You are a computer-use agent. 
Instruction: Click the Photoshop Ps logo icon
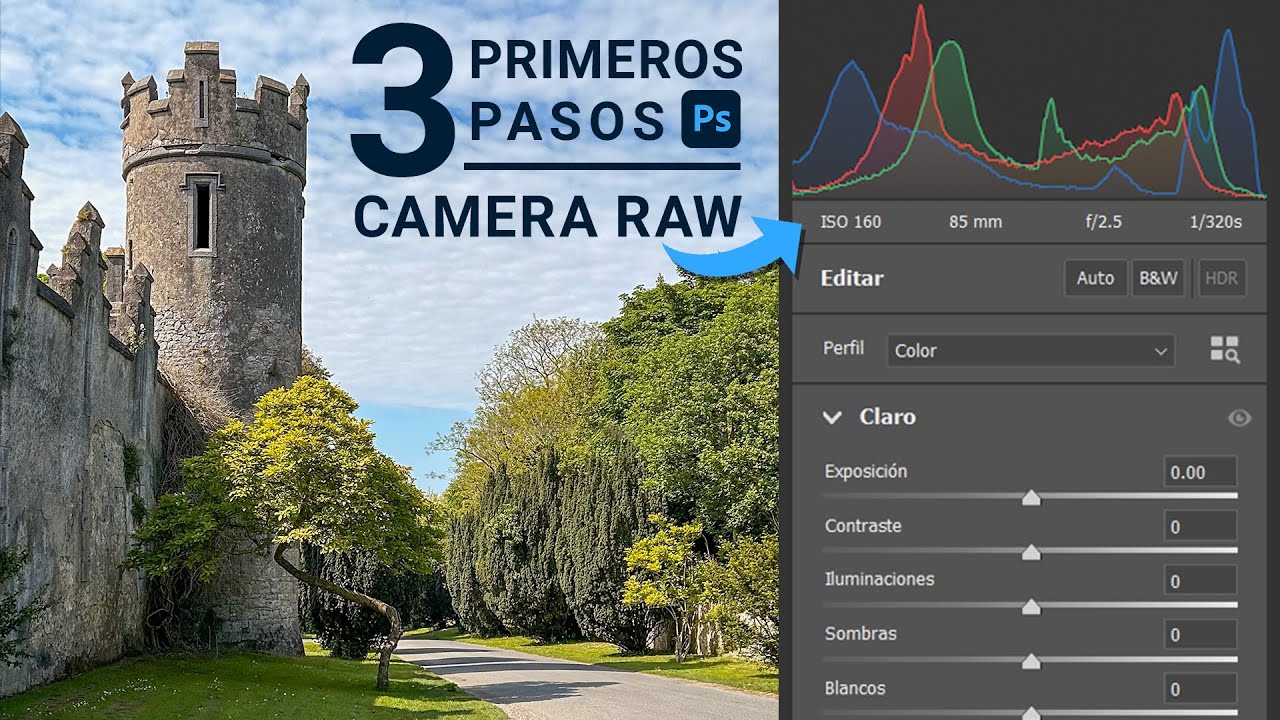[x=711, y=119]
